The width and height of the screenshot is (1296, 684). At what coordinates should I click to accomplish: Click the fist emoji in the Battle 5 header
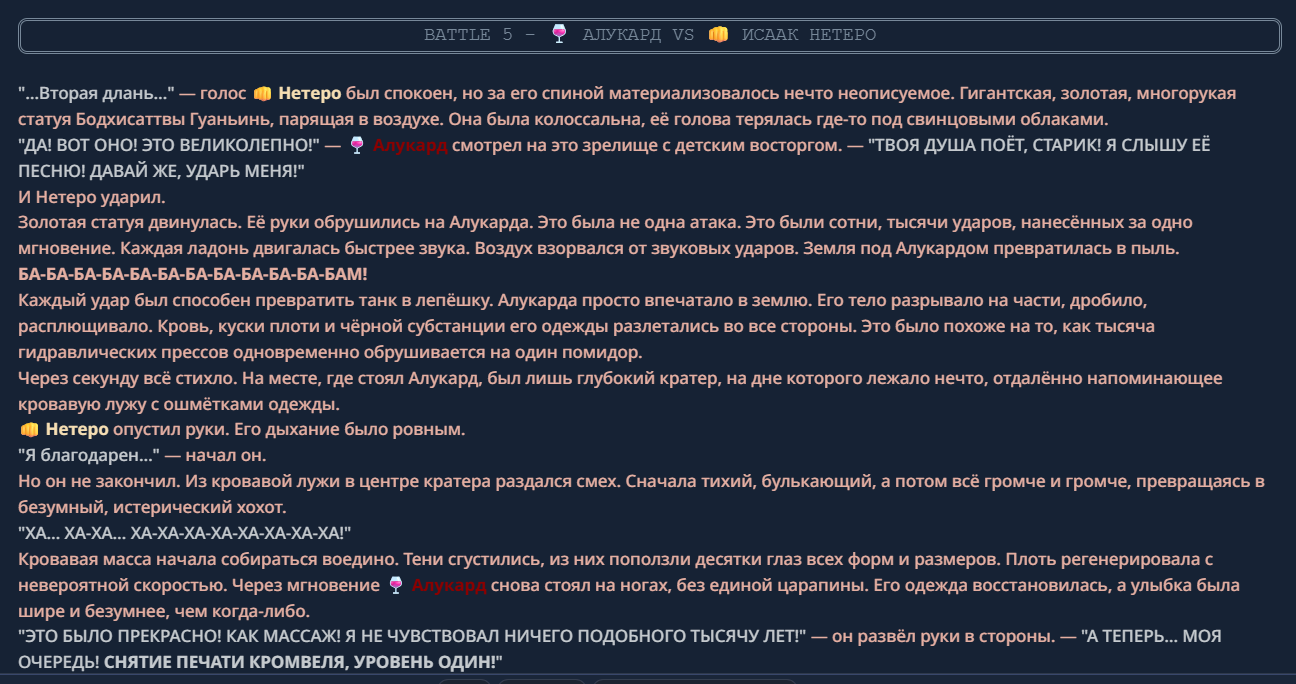(x=718, y=35)
